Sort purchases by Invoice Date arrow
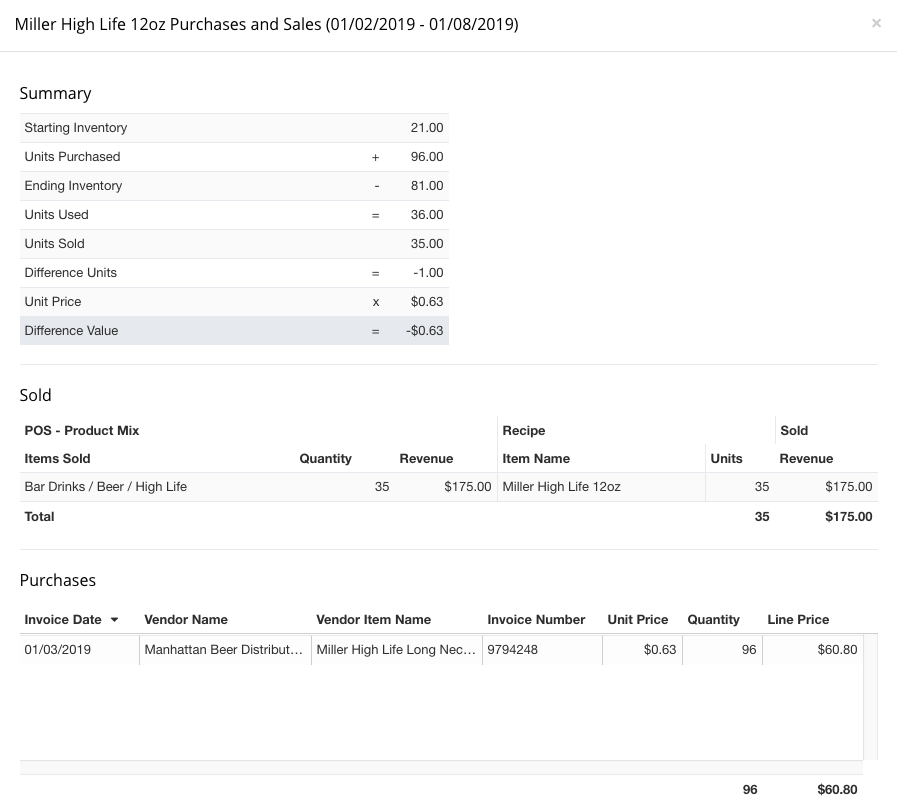This screenshot has width=897, height=805. (x=114, y=620)
